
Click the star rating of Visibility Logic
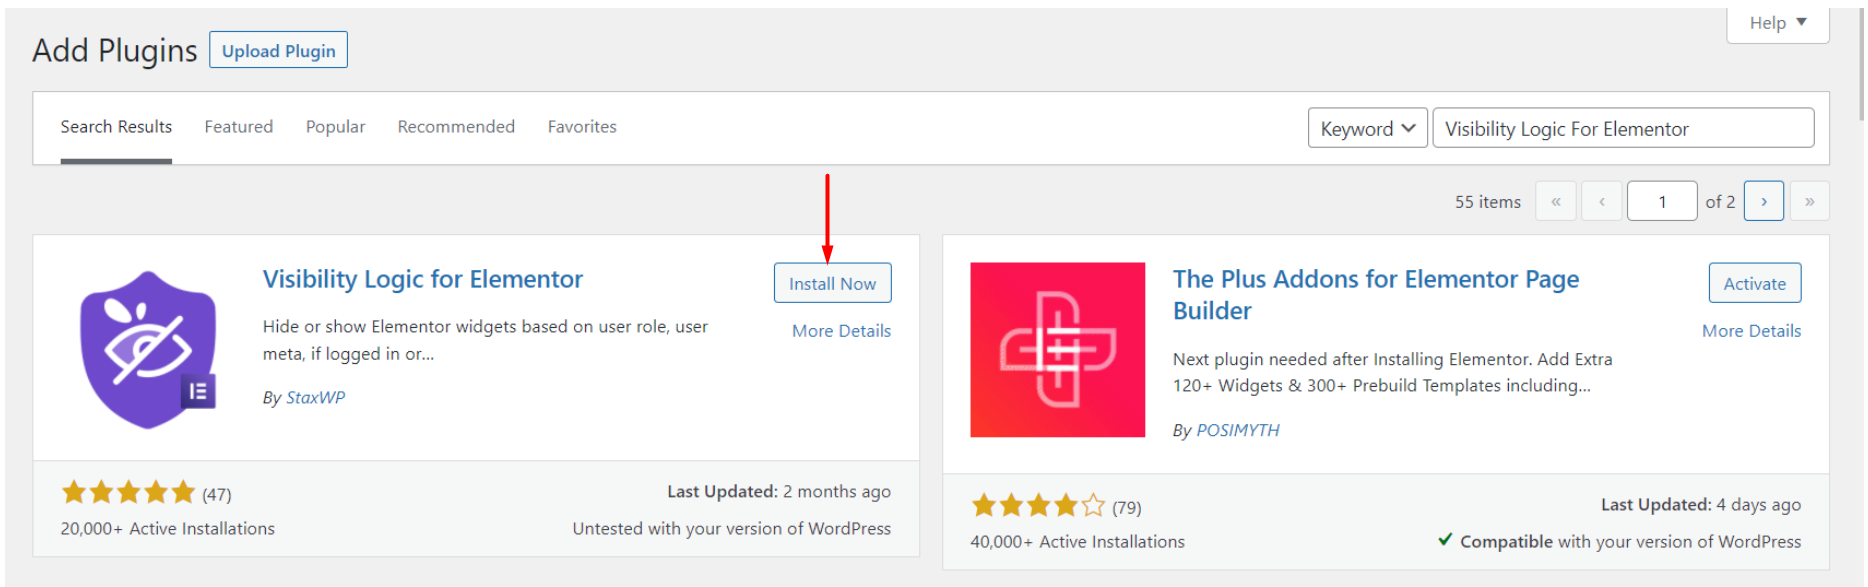[x=128, y=492]
